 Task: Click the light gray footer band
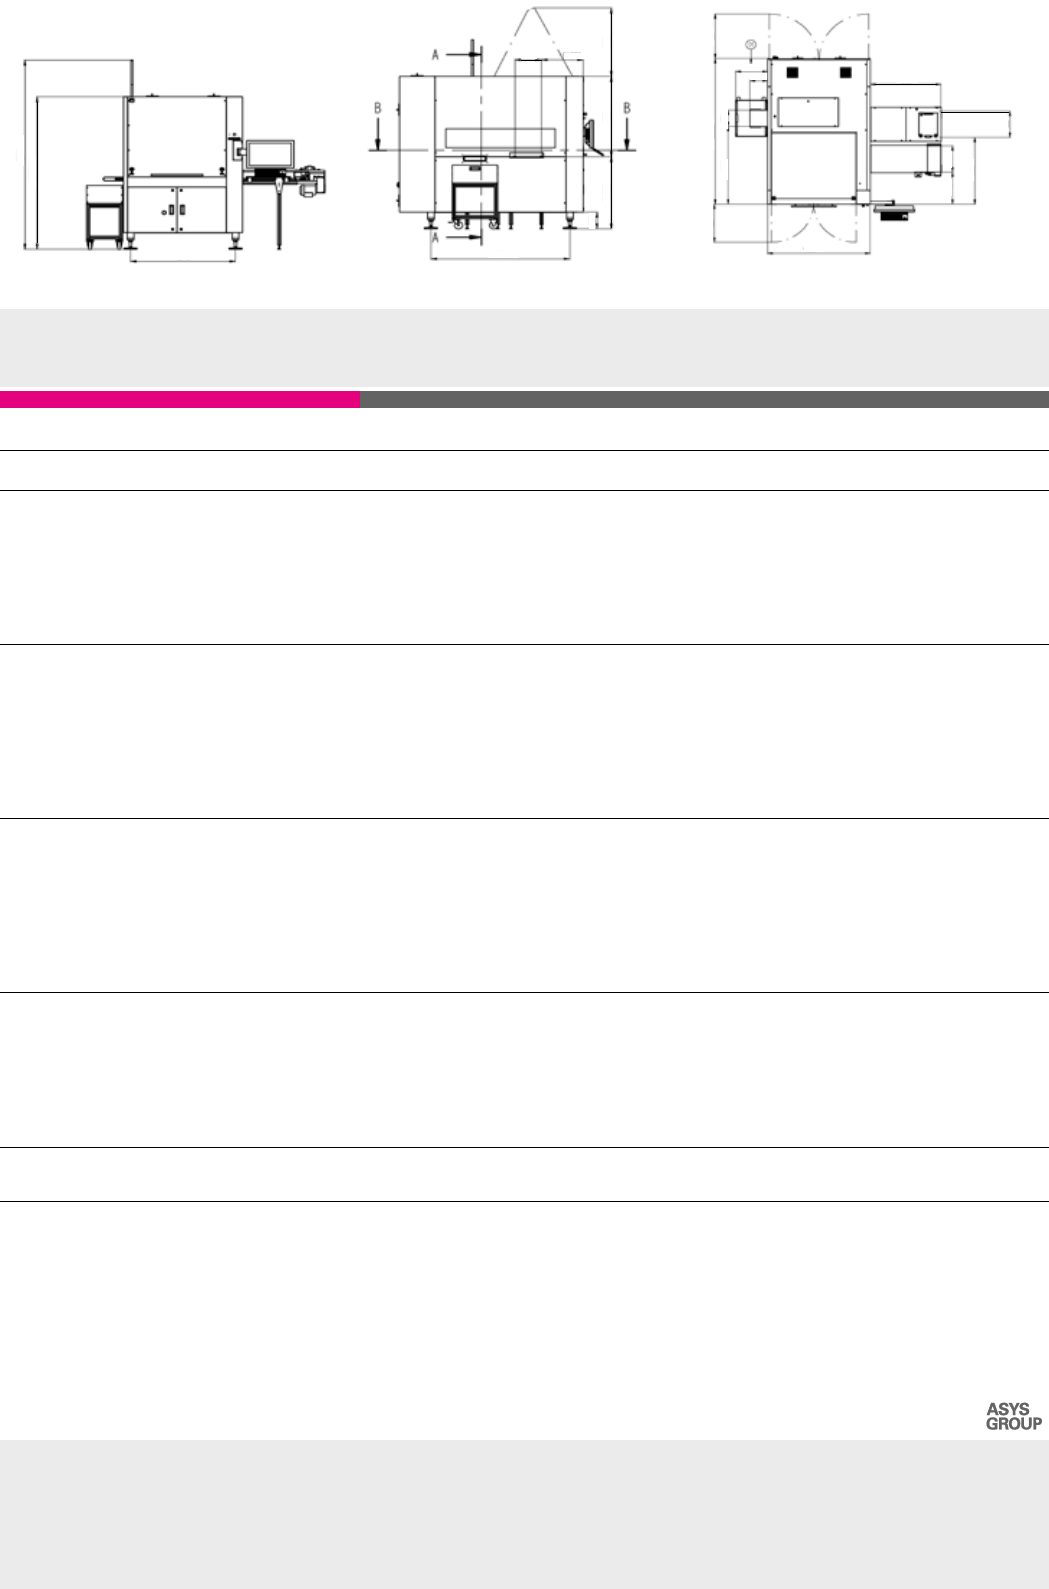point(524,1513)
